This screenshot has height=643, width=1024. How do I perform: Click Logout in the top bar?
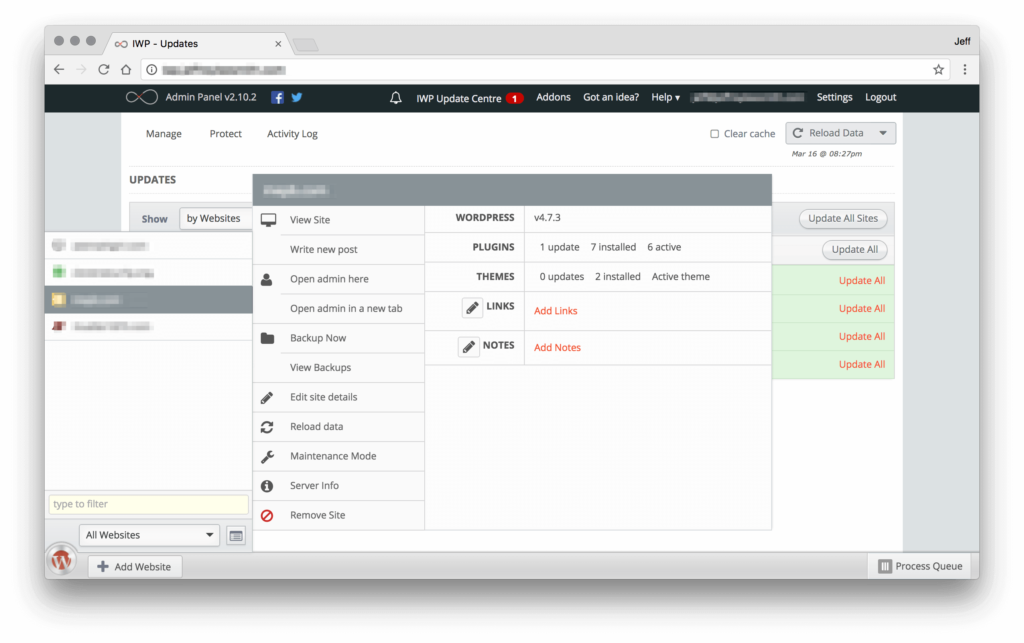(x=880, y=97)
